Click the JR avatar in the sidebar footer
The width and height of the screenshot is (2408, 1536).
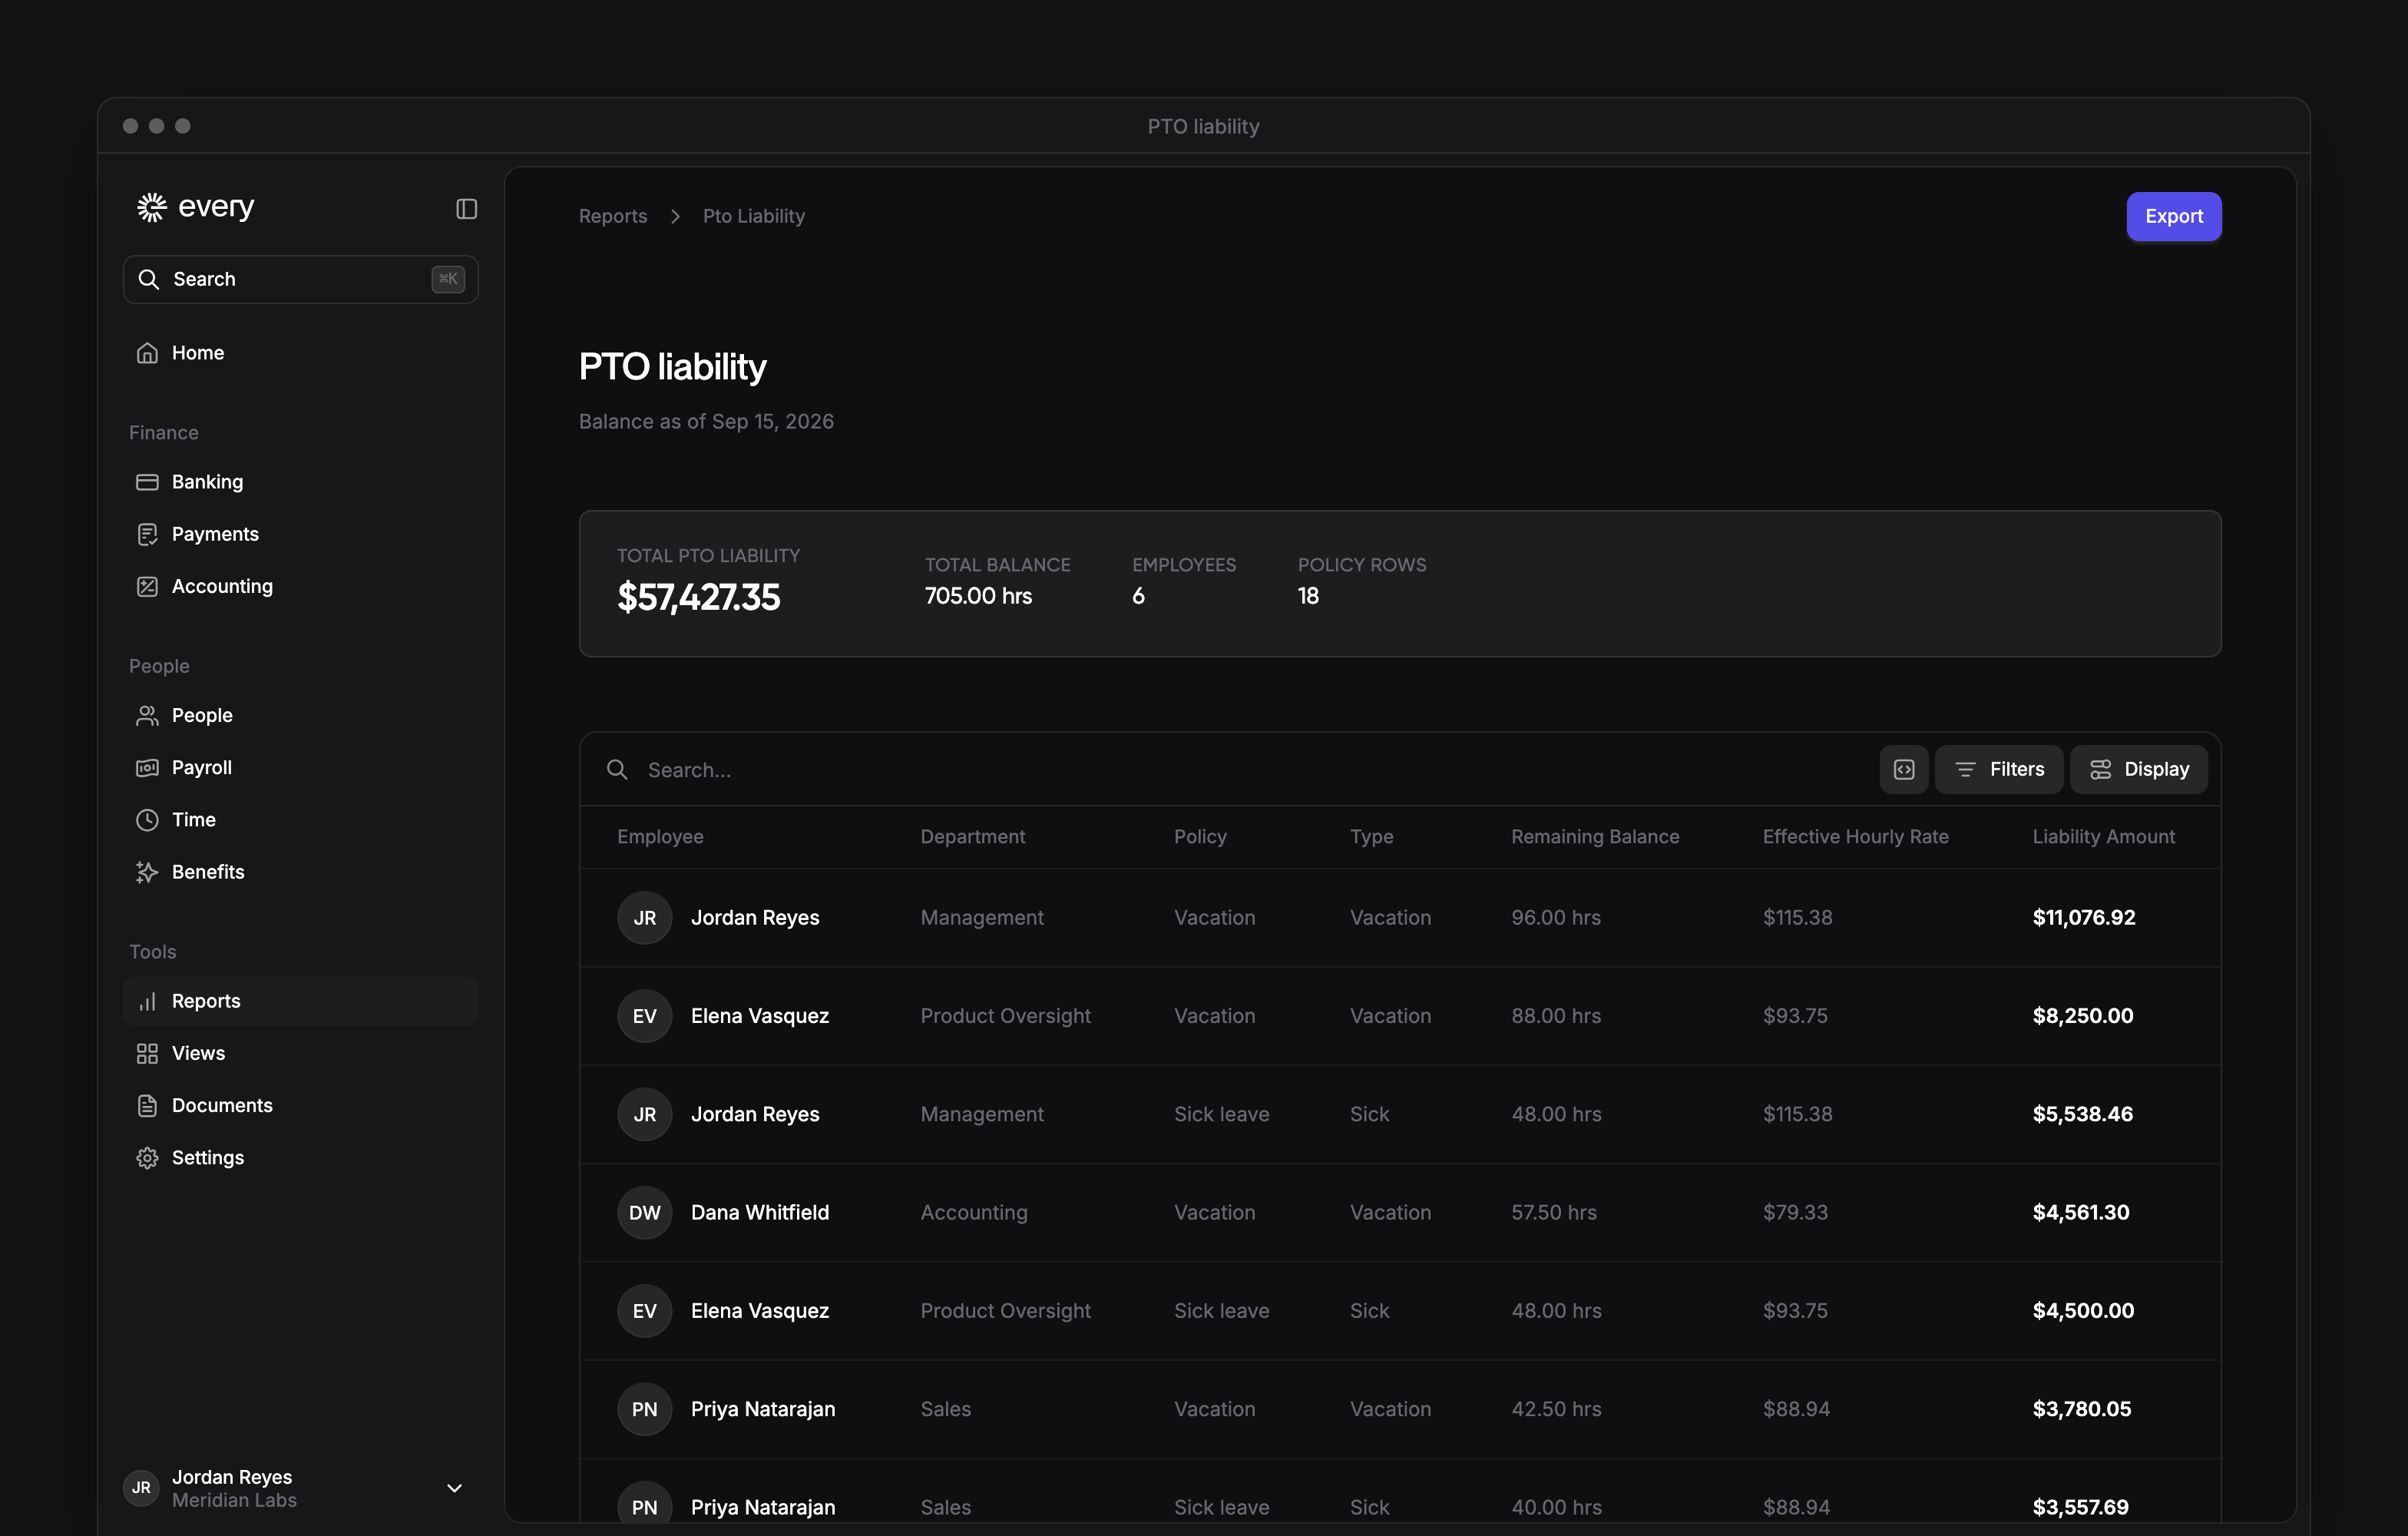pos(141,1488)
